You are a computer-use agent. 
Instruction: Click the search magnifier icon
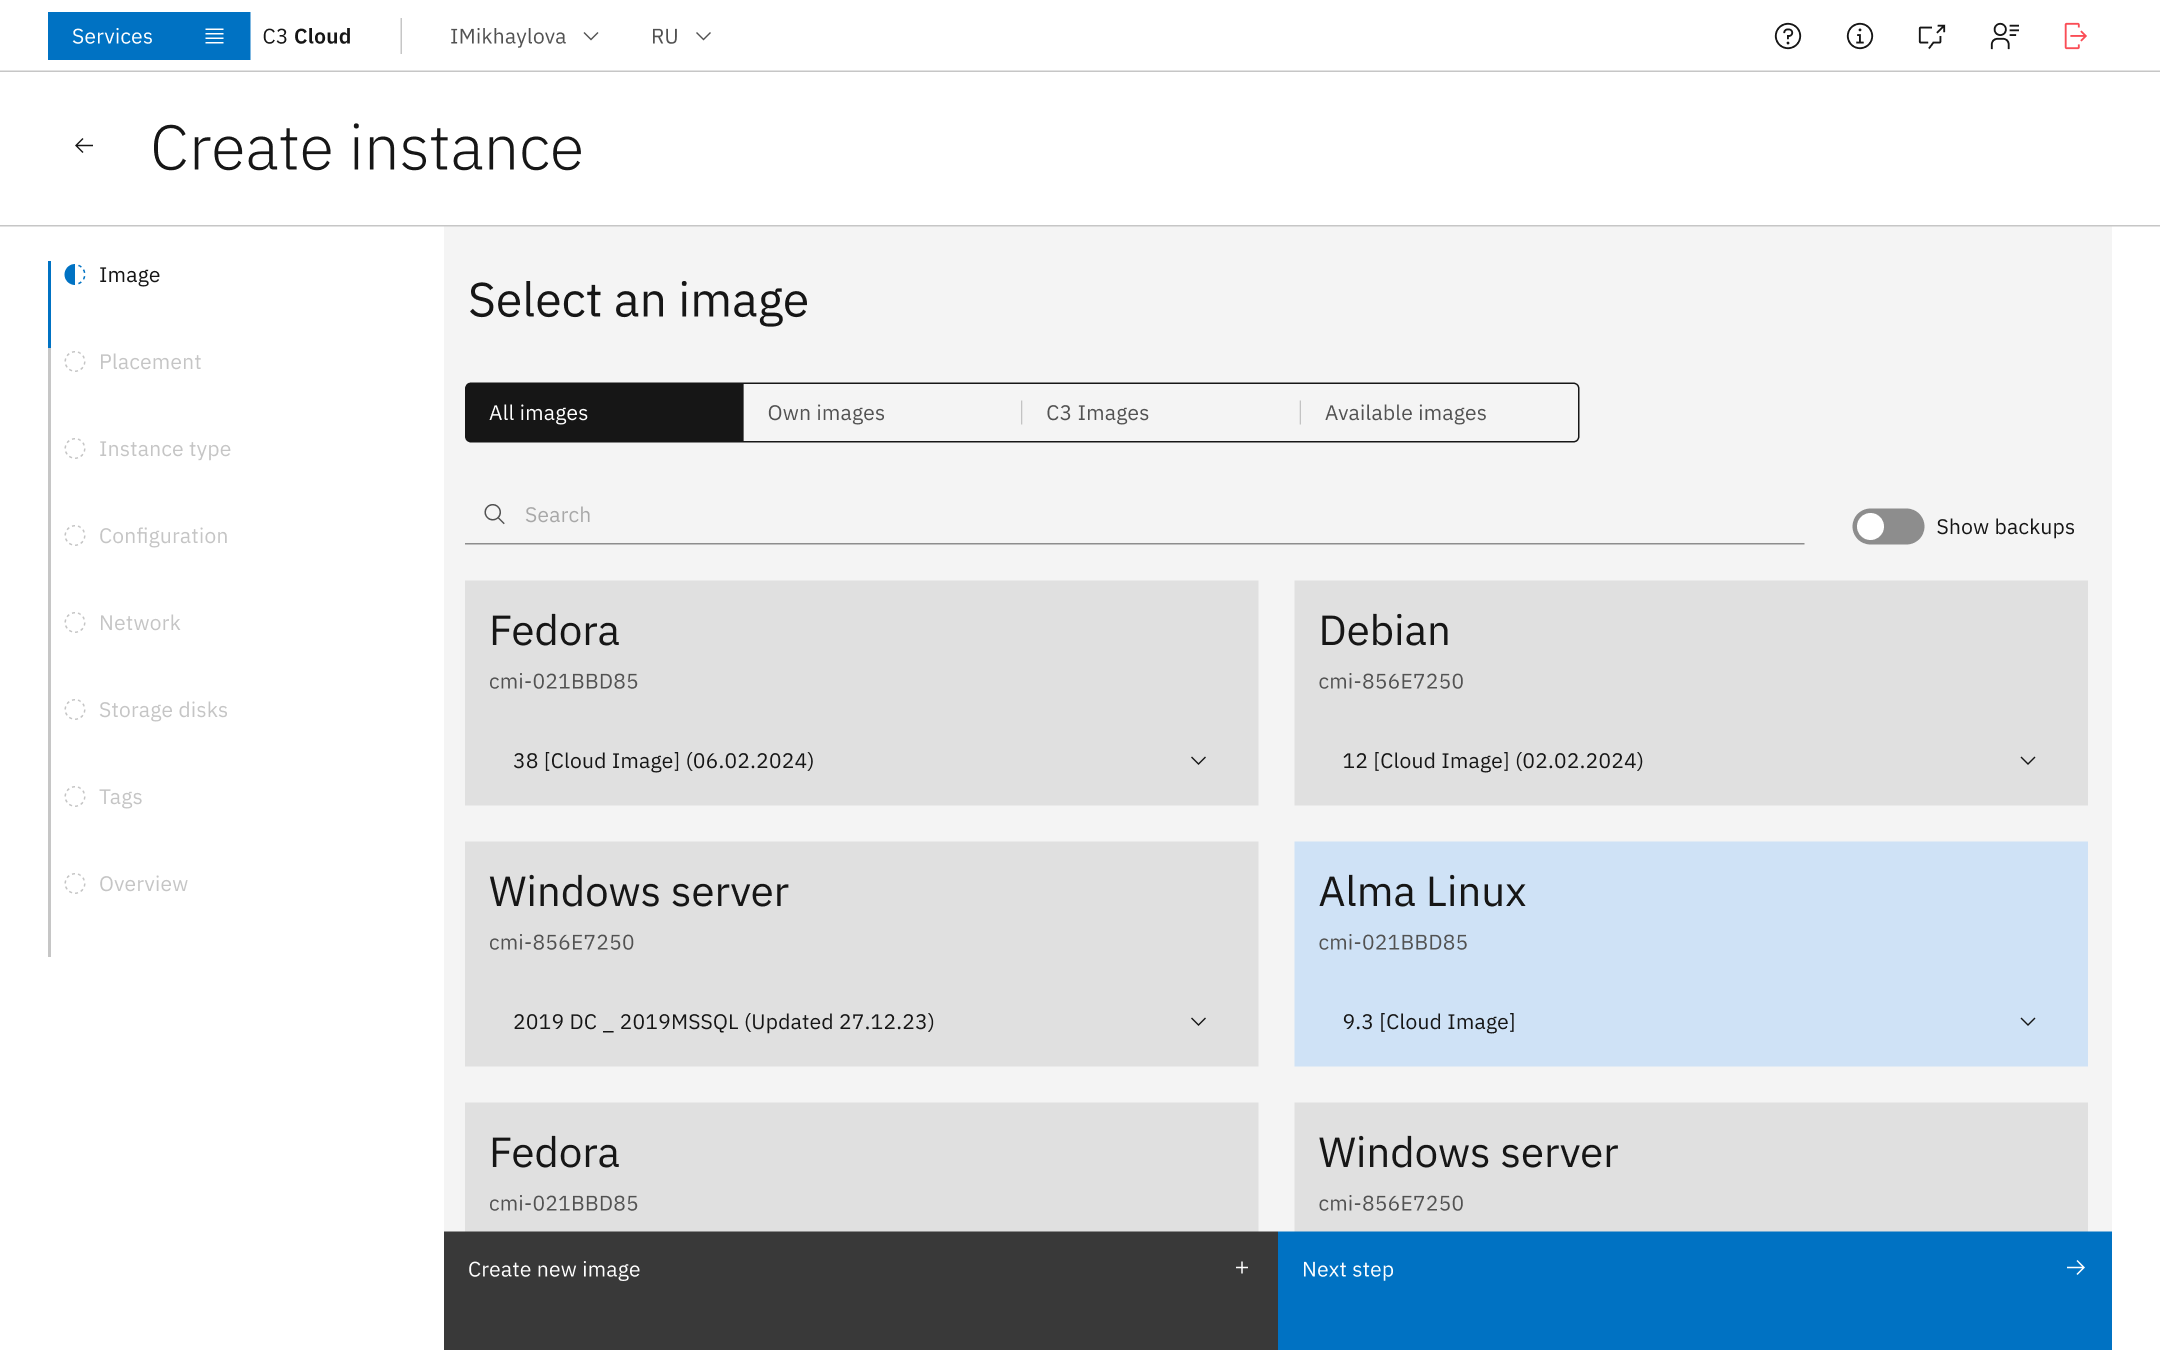494,514
